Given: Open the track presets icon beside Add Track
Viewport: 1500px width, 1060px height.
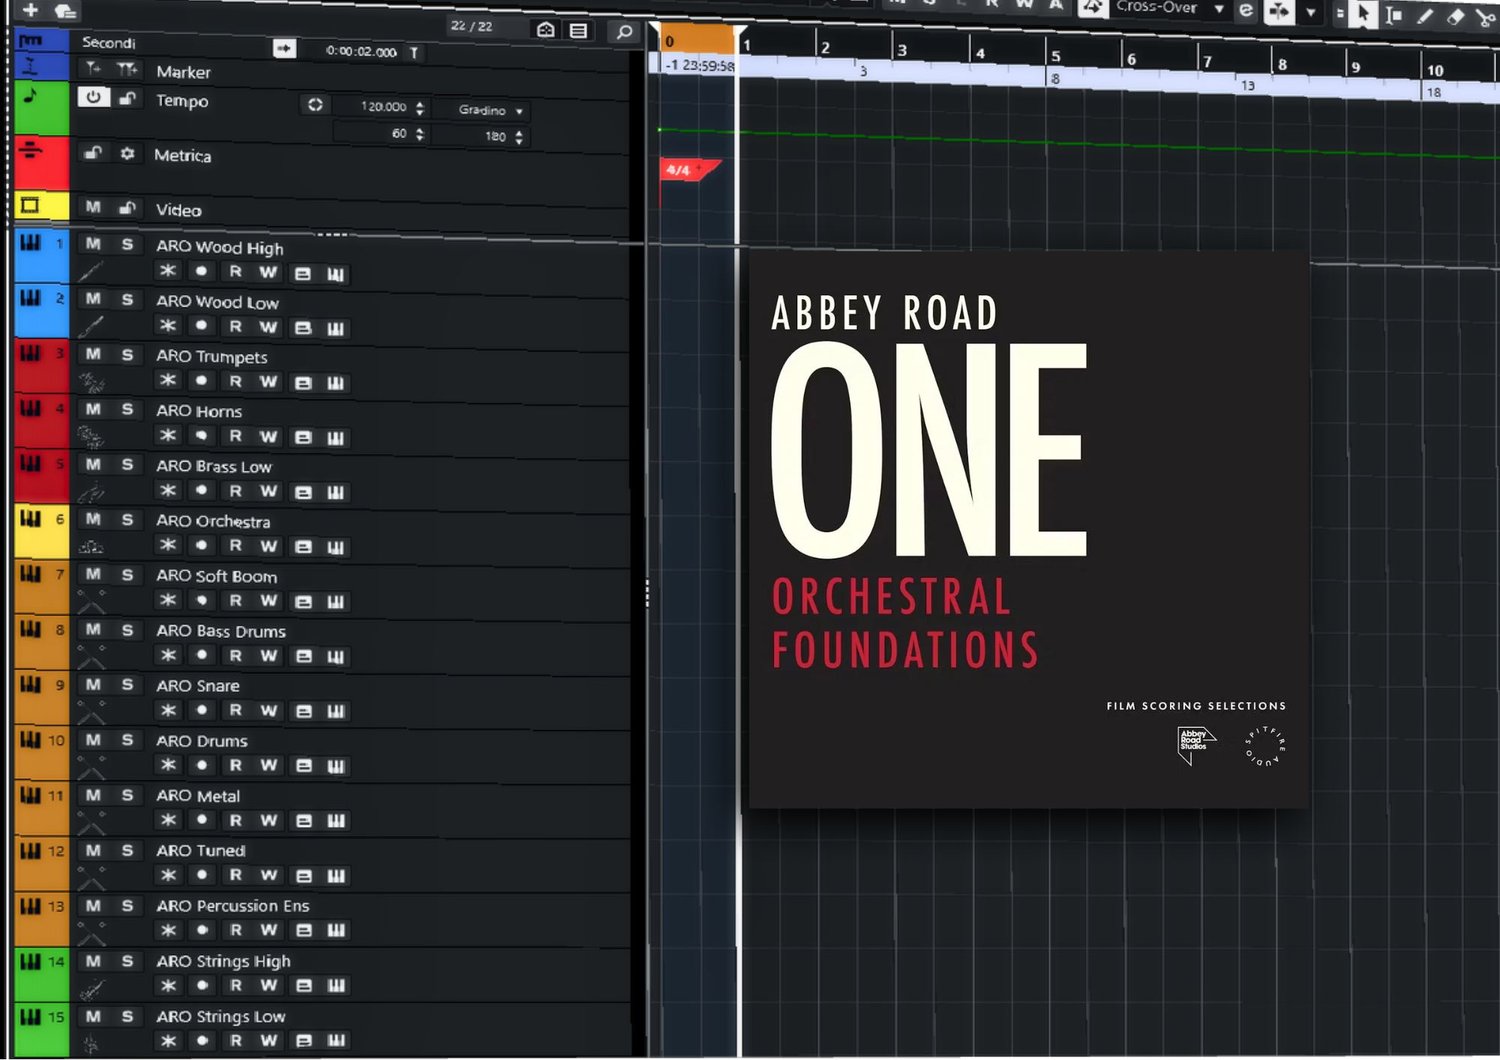Looking at the screenshot, I should [x=66, y=11].
